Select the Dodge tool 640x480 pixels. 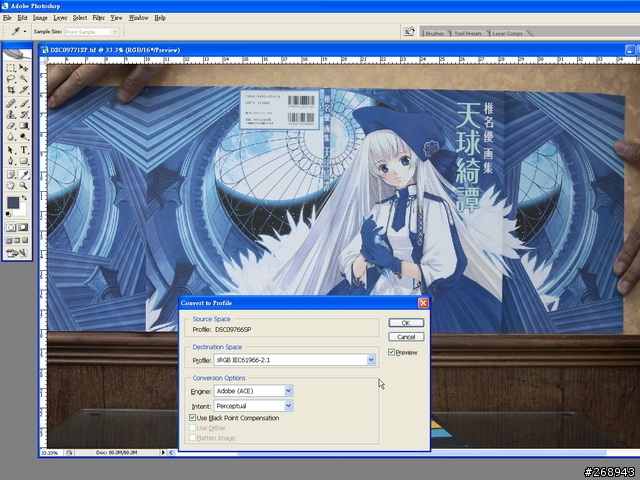23,137
